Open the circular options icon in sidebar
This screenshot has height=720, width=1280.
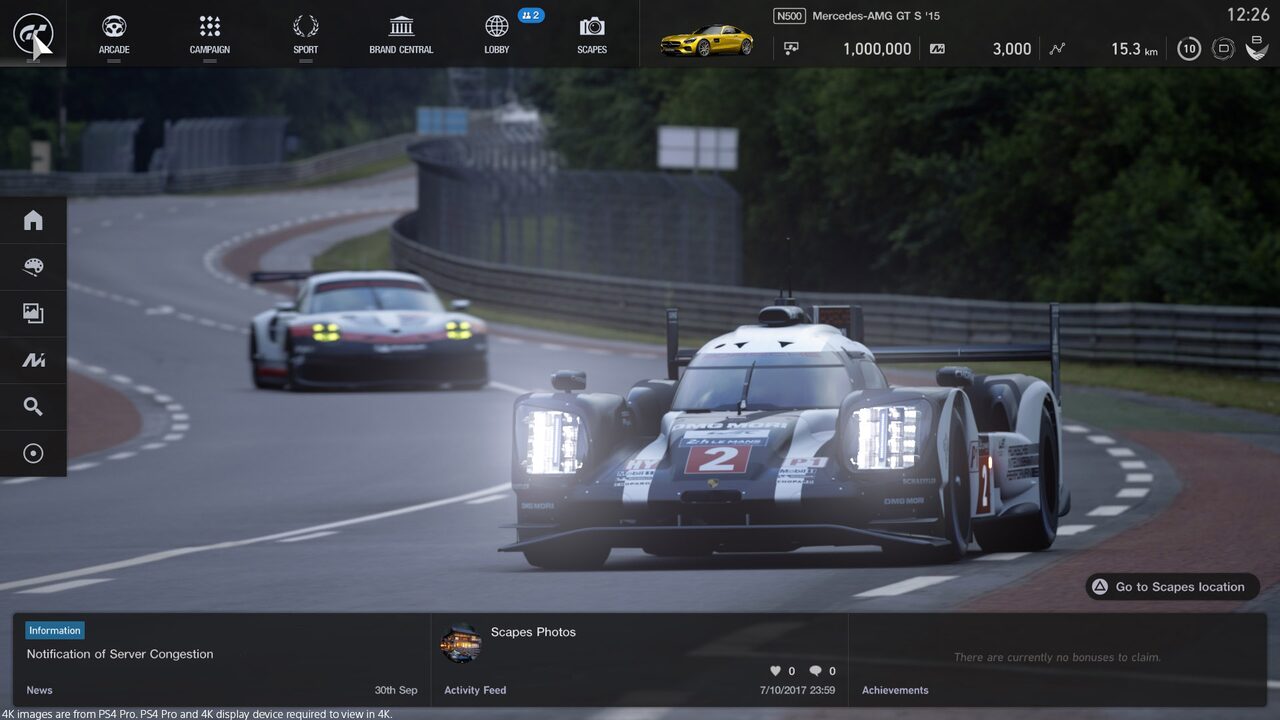tap(33, 453)
